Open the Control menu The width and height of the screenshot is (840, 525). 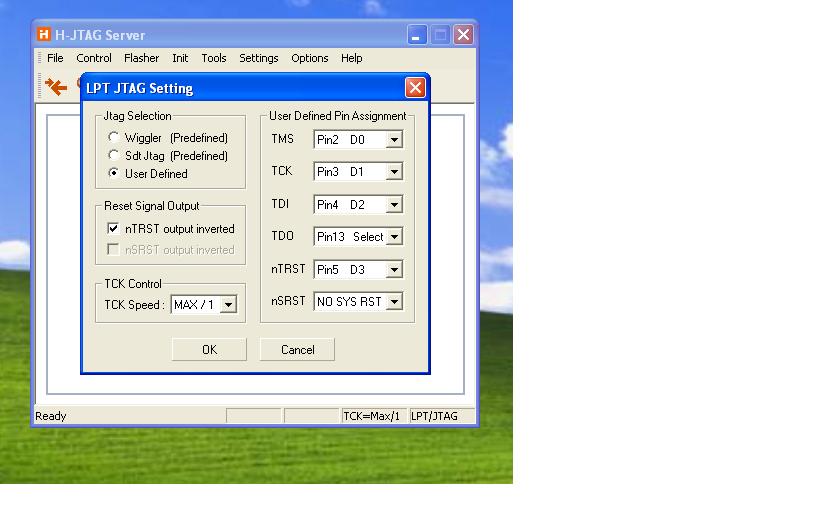94,58
